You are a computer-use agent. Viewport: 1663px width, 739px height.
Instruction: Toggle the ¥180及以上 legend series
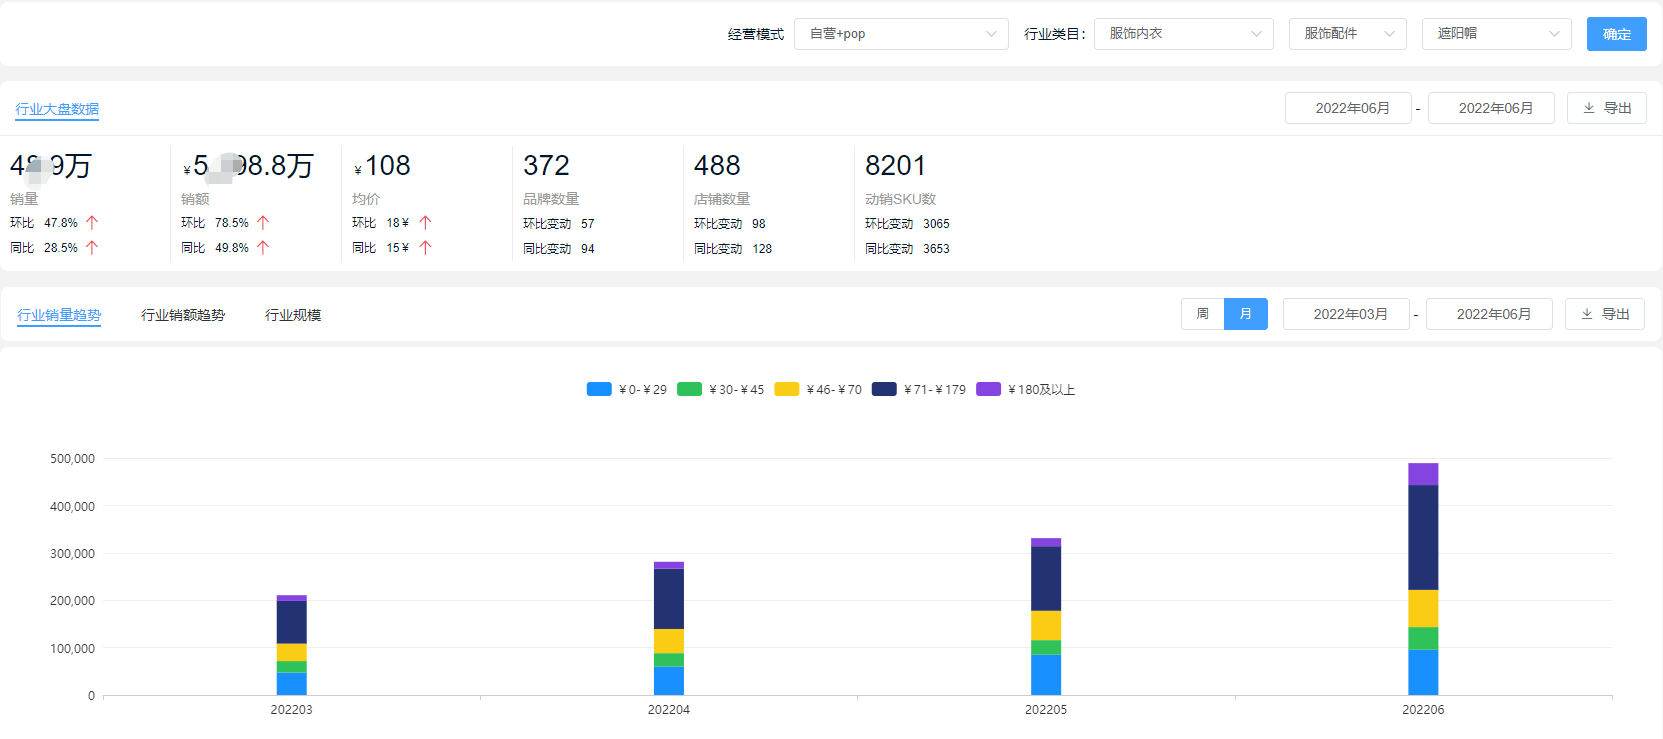(x=1026, y=390)
